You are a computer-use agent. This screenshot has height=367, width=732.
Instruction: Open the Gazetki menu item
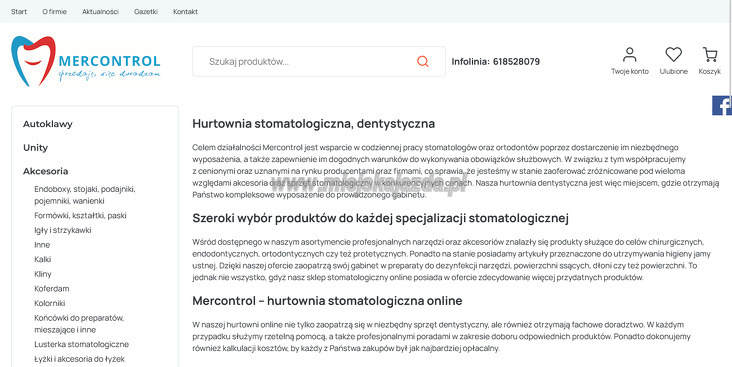[x=146, y=12]
